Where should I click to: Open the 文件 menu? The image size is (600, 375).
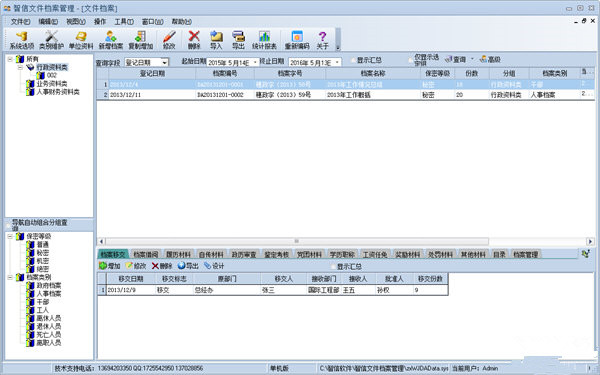click(20, 22)
